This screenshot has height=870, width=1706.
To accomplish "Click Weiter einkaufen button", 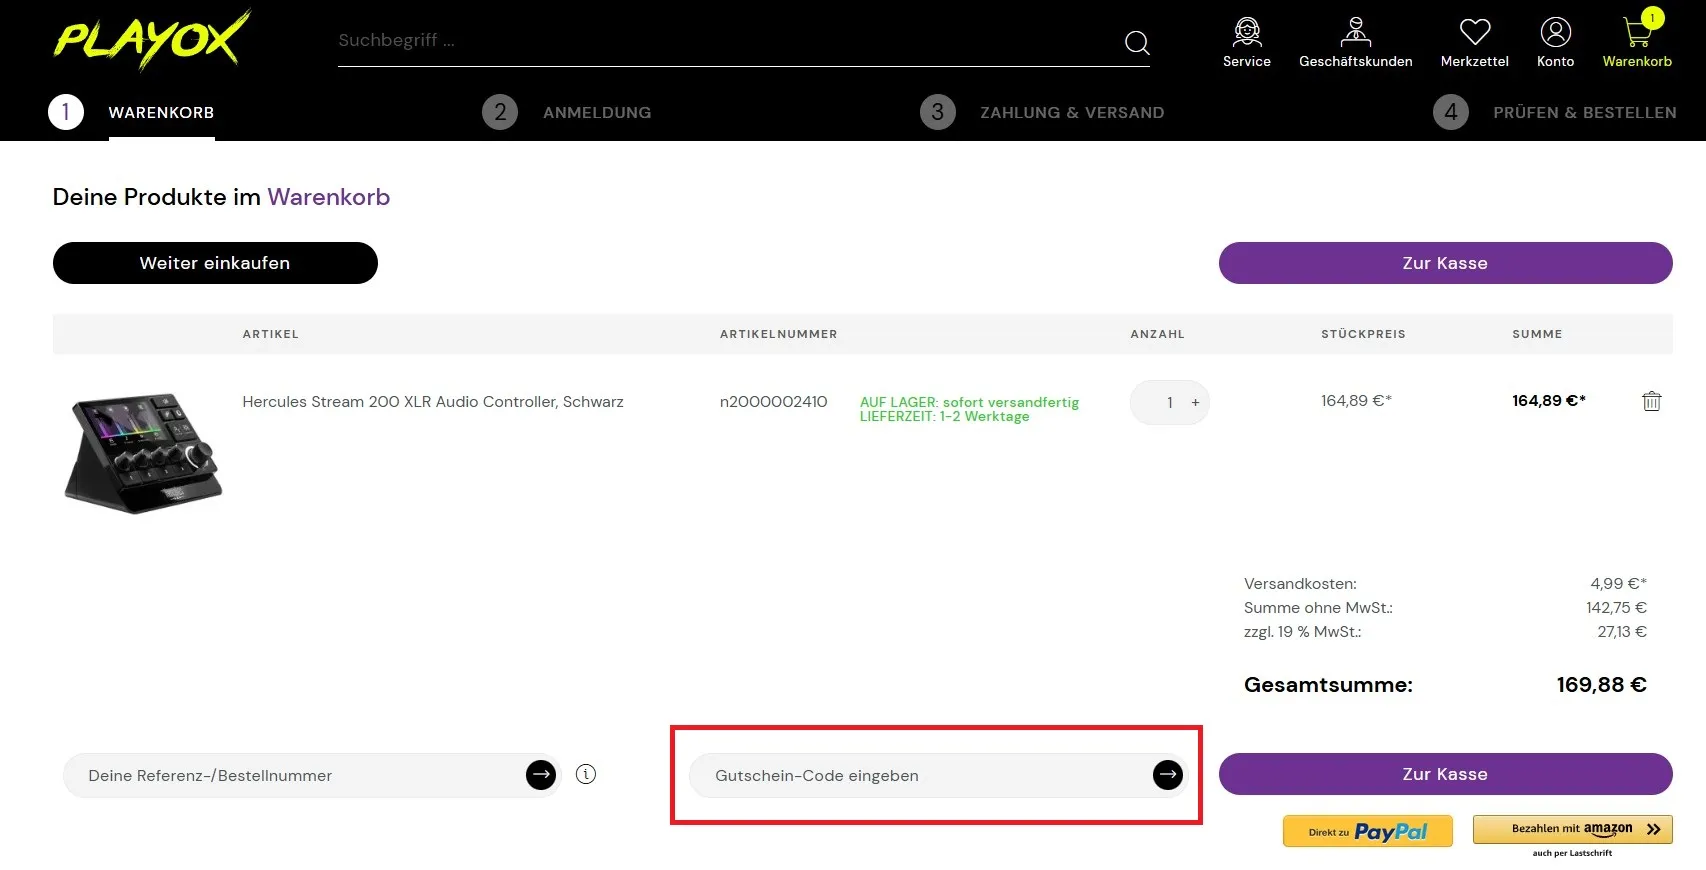I will (215, 263).
